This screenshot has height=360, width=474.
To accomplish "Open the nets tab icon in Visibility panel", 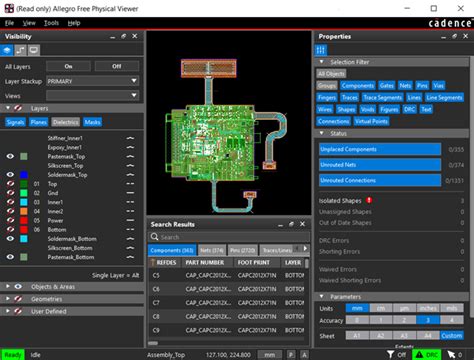I will [x=20, y=50].
